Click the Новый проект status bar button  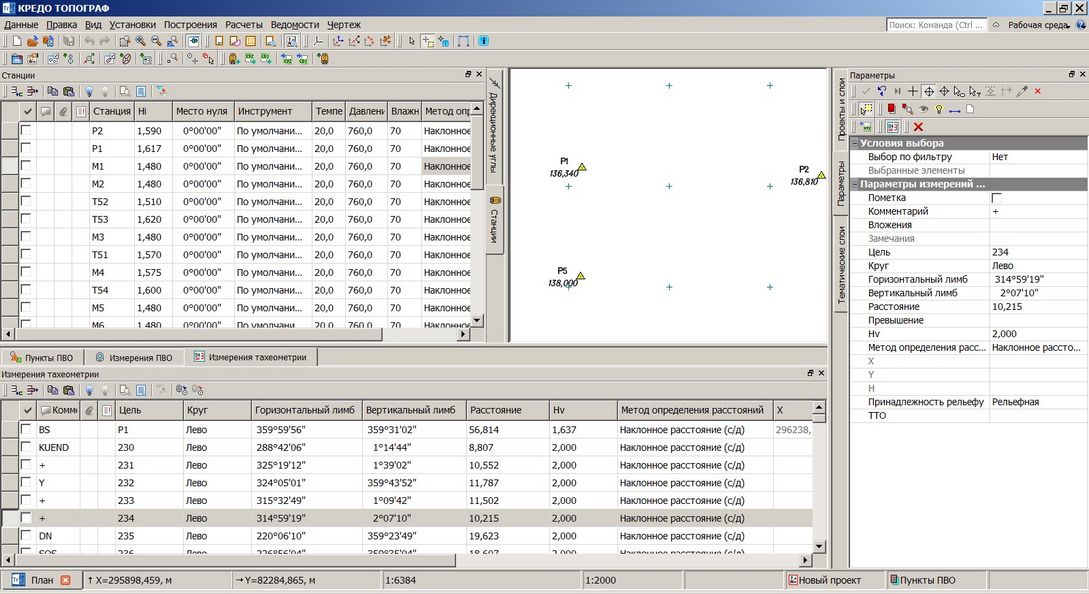(825, 580)
